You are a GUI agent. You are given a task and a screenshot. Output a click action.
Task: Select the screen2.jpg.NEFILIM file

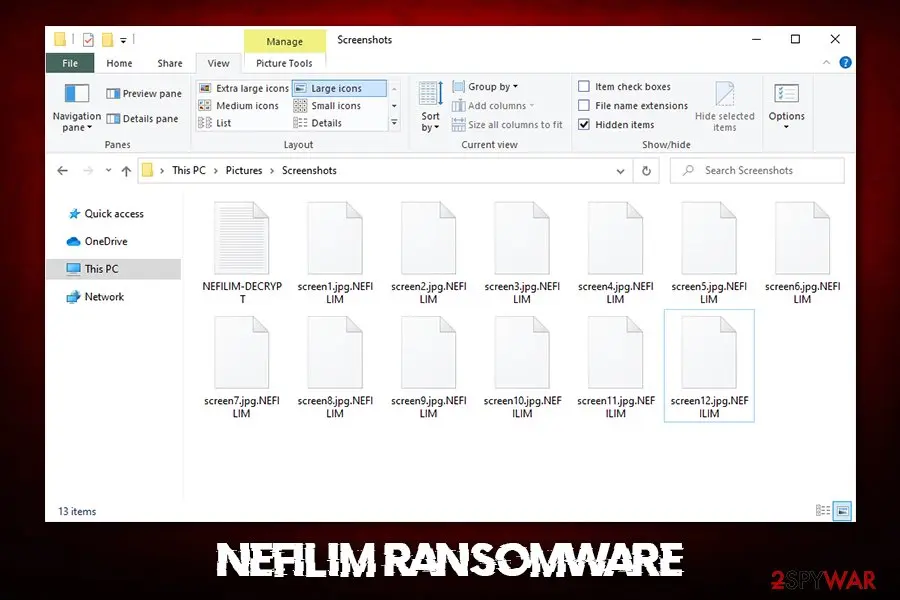tap(429, 253)
